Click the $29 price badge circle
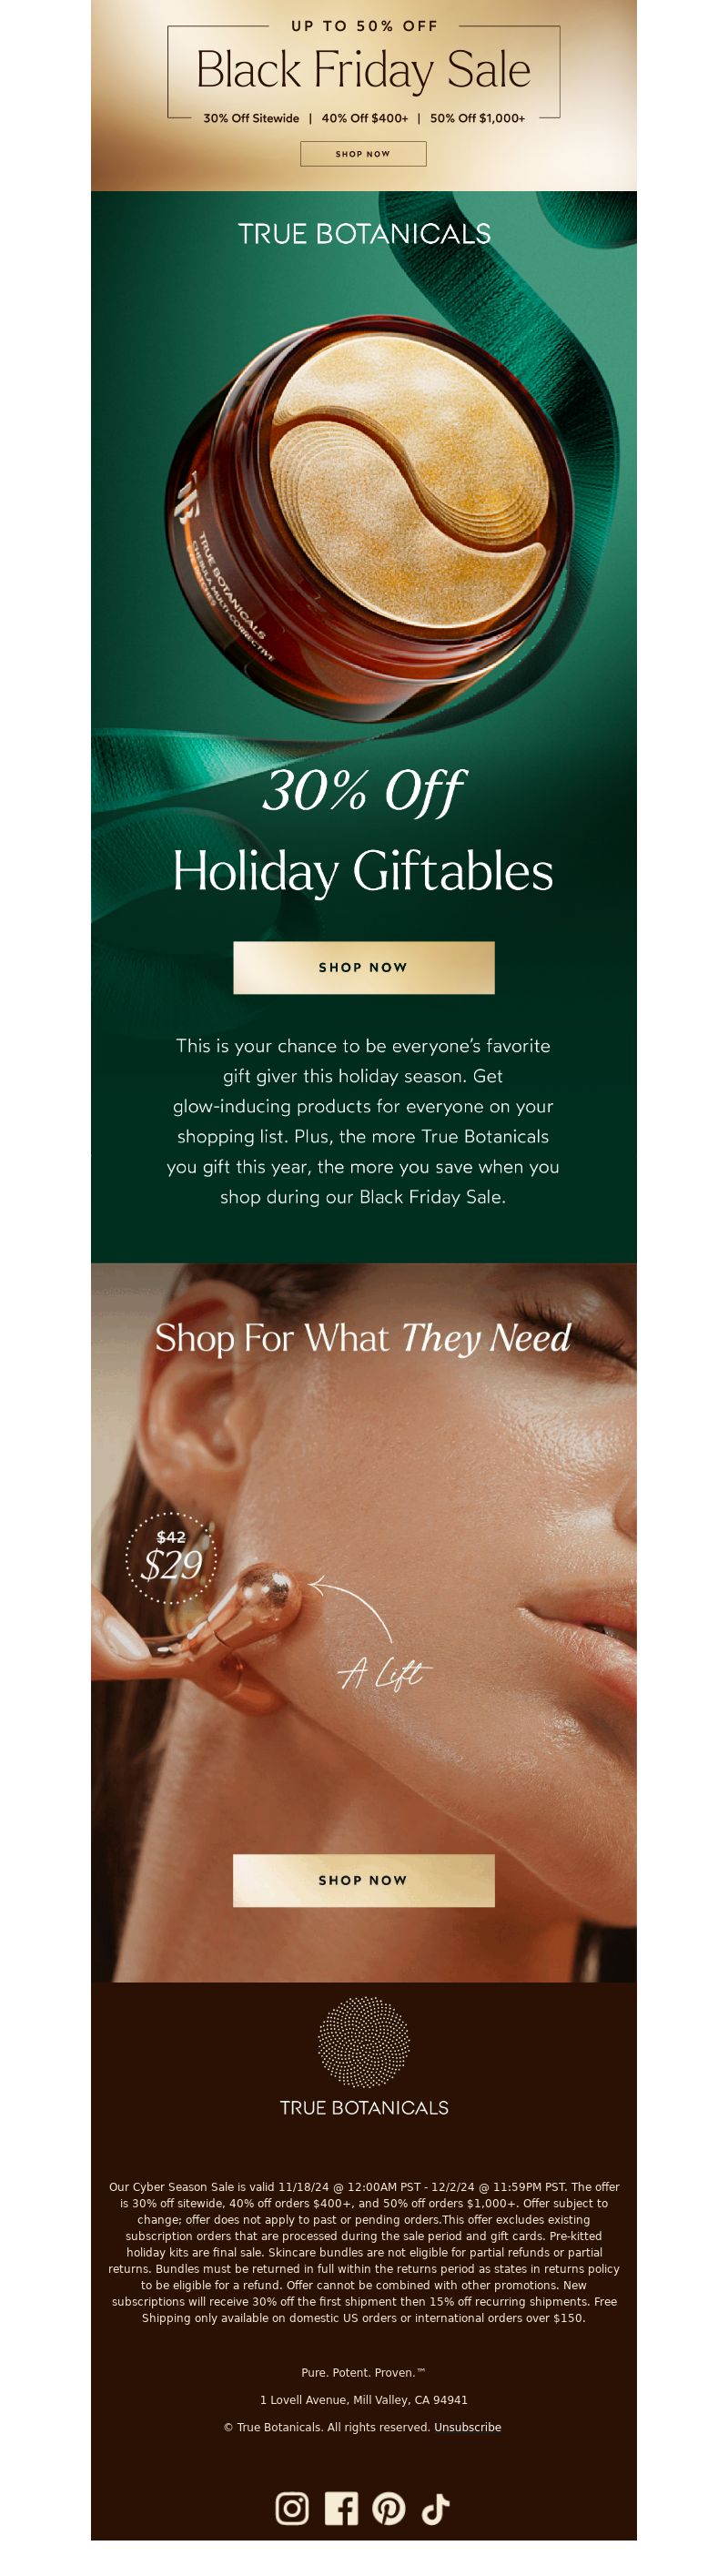728x2576 pixels. pyautogui.click(x=171, y=1557)
